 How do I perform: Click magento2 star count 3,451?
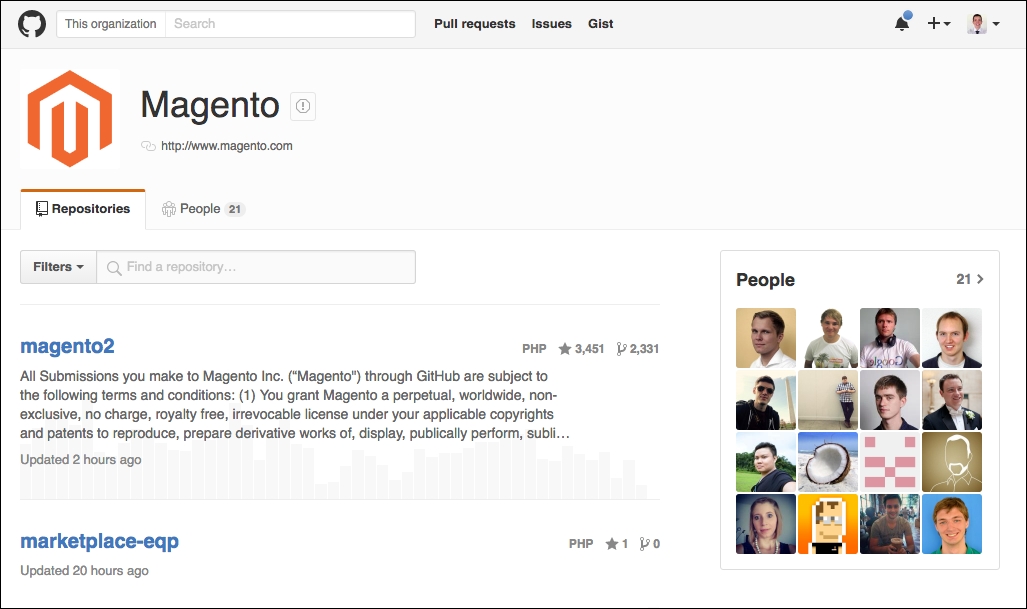click(582, 349)
